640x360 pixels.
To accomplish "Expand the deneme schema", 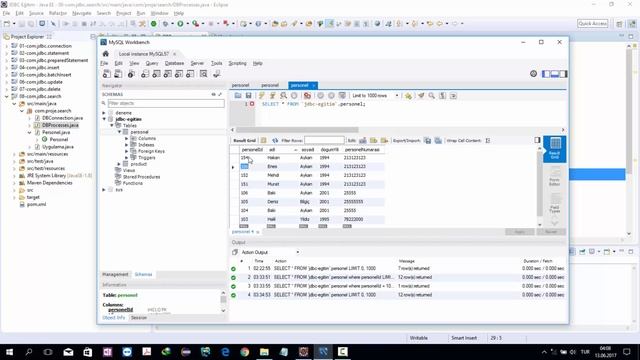I will point(104,113).
